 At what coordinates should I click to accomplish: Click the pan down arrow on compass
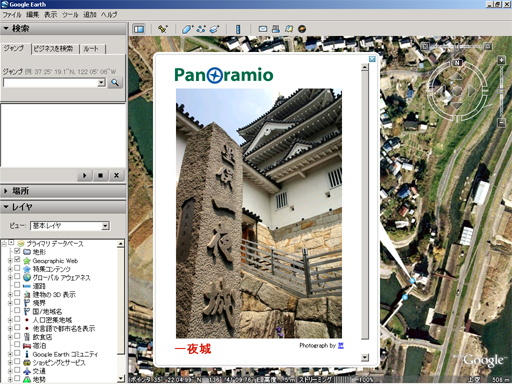click(457, 105)
